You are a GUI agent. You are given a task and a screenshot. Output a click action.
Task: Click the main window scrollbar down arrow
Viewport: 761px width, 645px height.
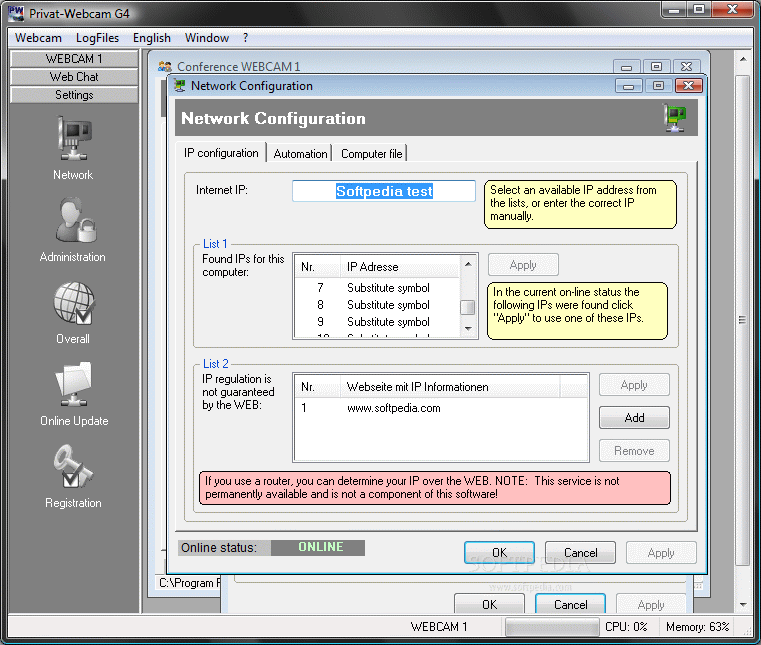tap(743, 605)
